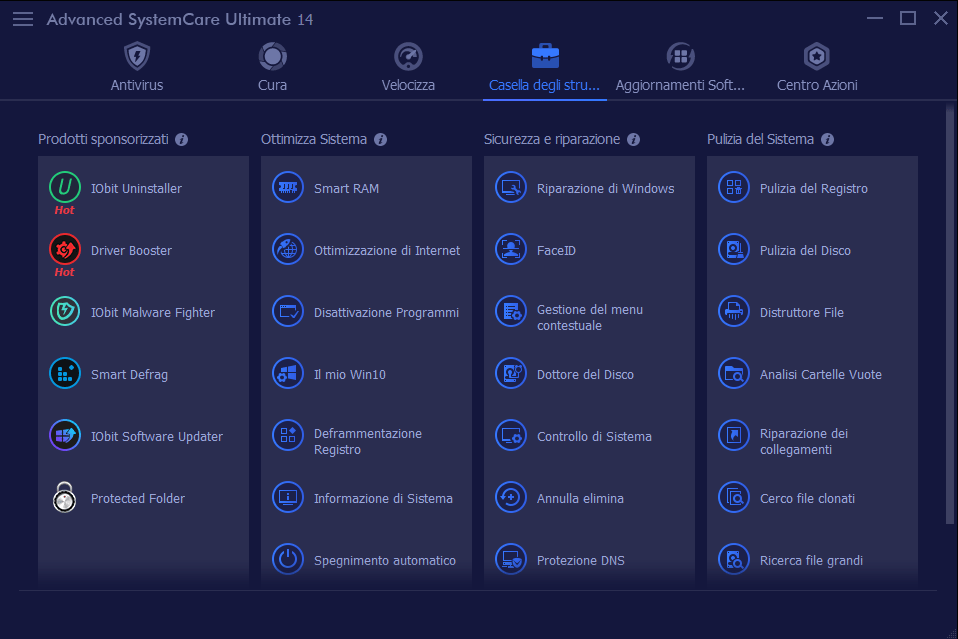958x639 pixels.
Task: Go to the Centro Azioni tab
Action: pyautogui.click(x=817, y=67)
